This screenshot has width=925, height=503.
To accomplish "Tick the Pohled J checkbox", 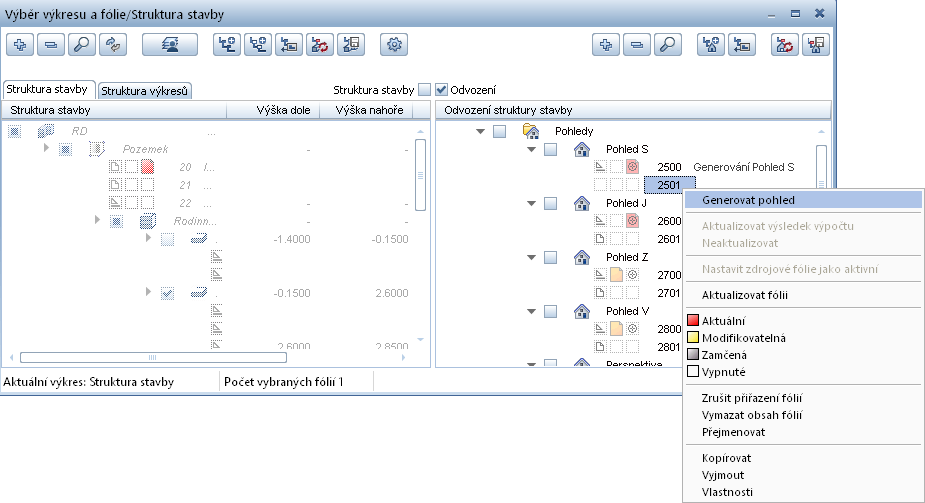I will (x=550, y=203).
